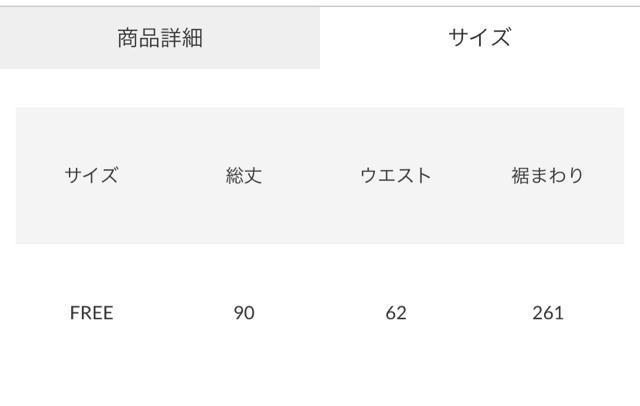Tap the header text above 62
The width and height of the screenshot is (640, 406).
pos(396,176)
